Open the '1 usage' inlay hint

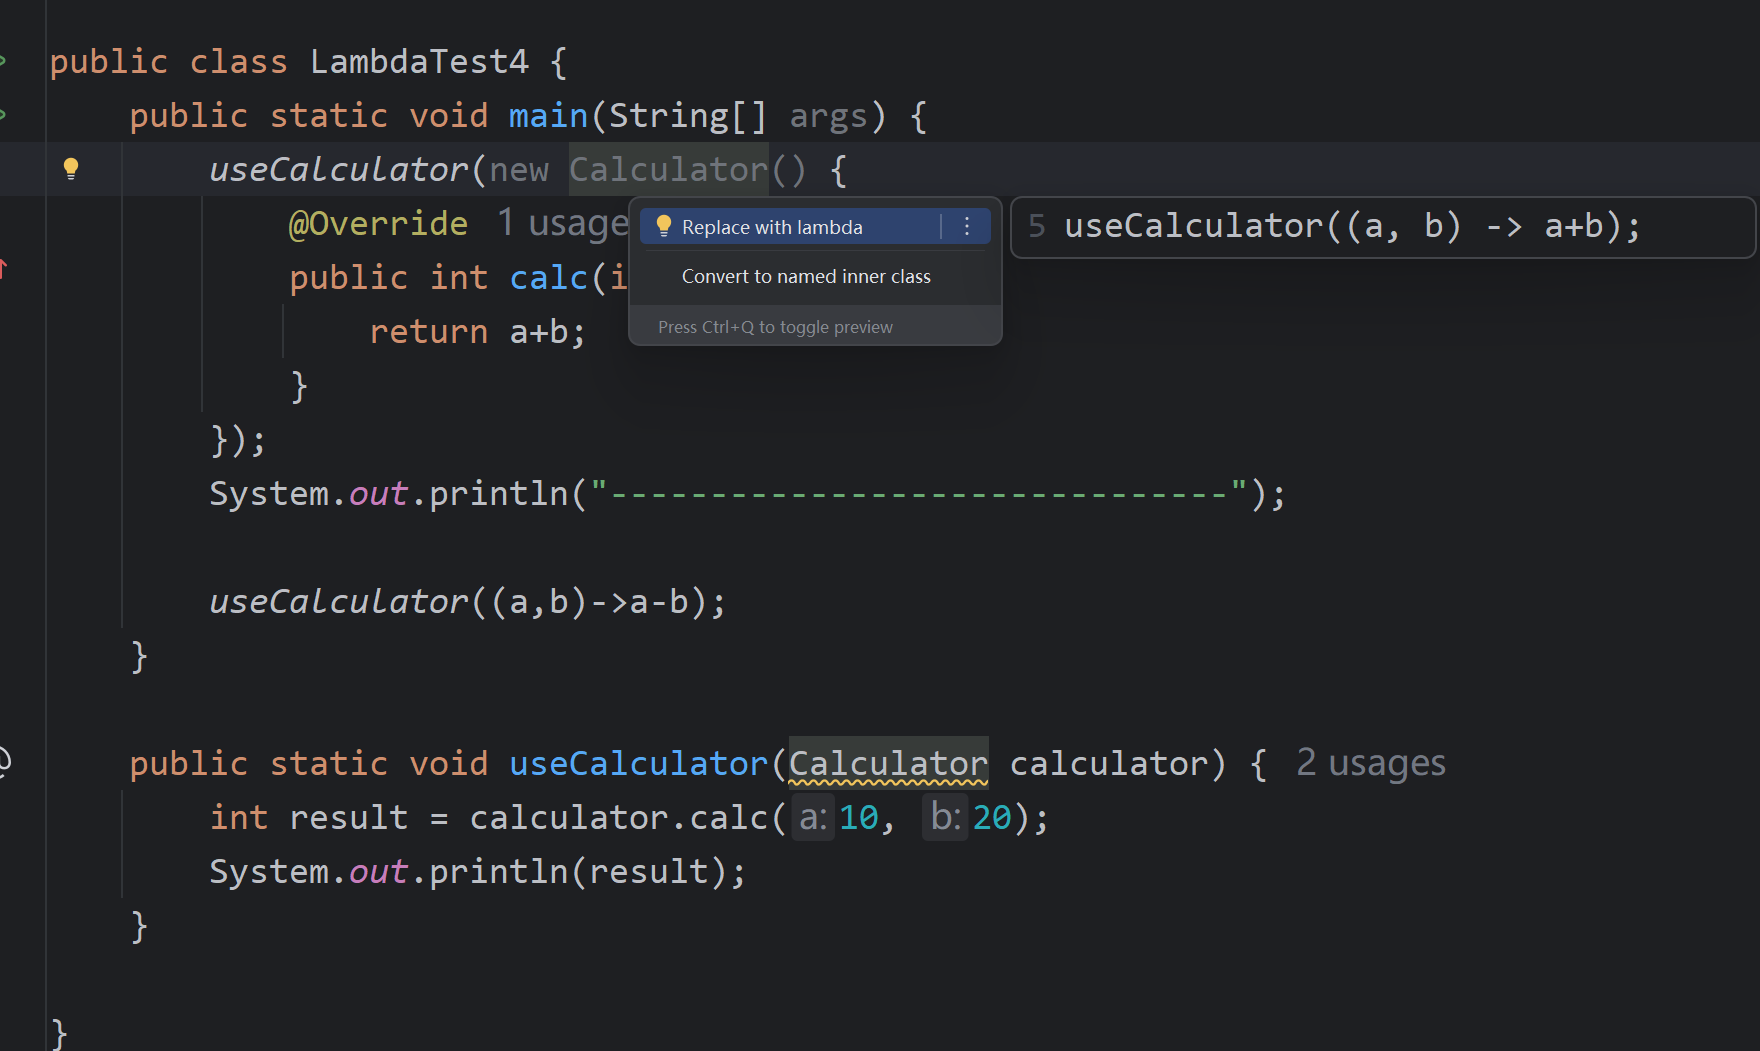[563, 223]
